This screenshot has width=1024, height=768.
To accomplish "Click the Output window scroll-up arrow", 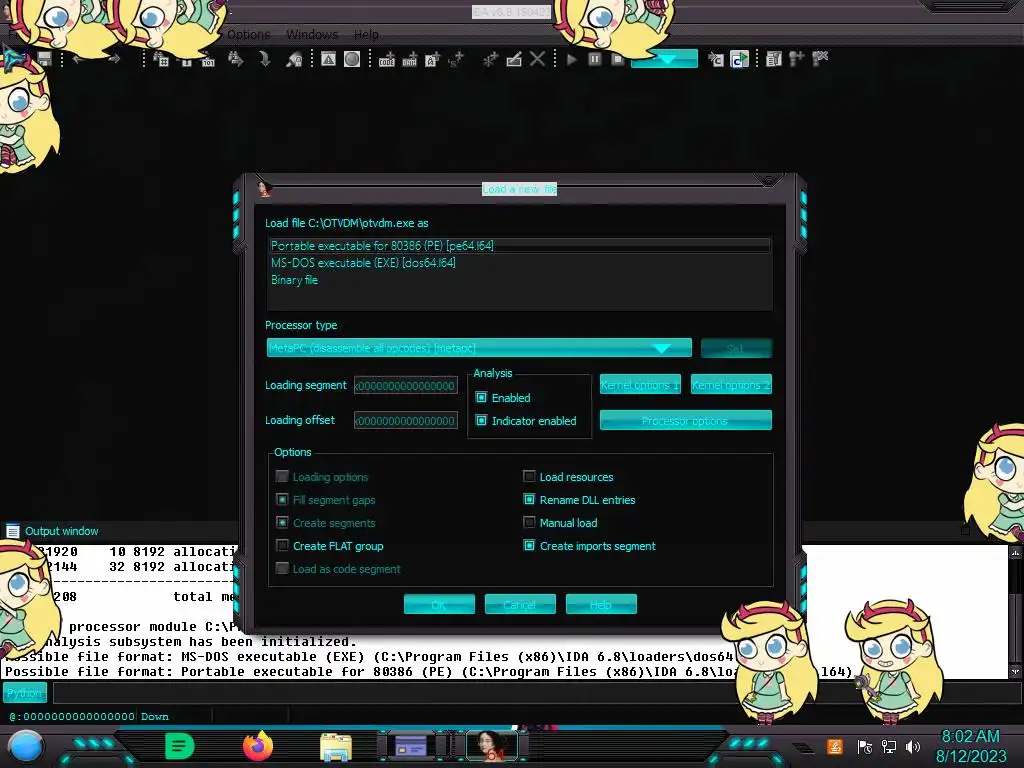I will click(1016, 552).
